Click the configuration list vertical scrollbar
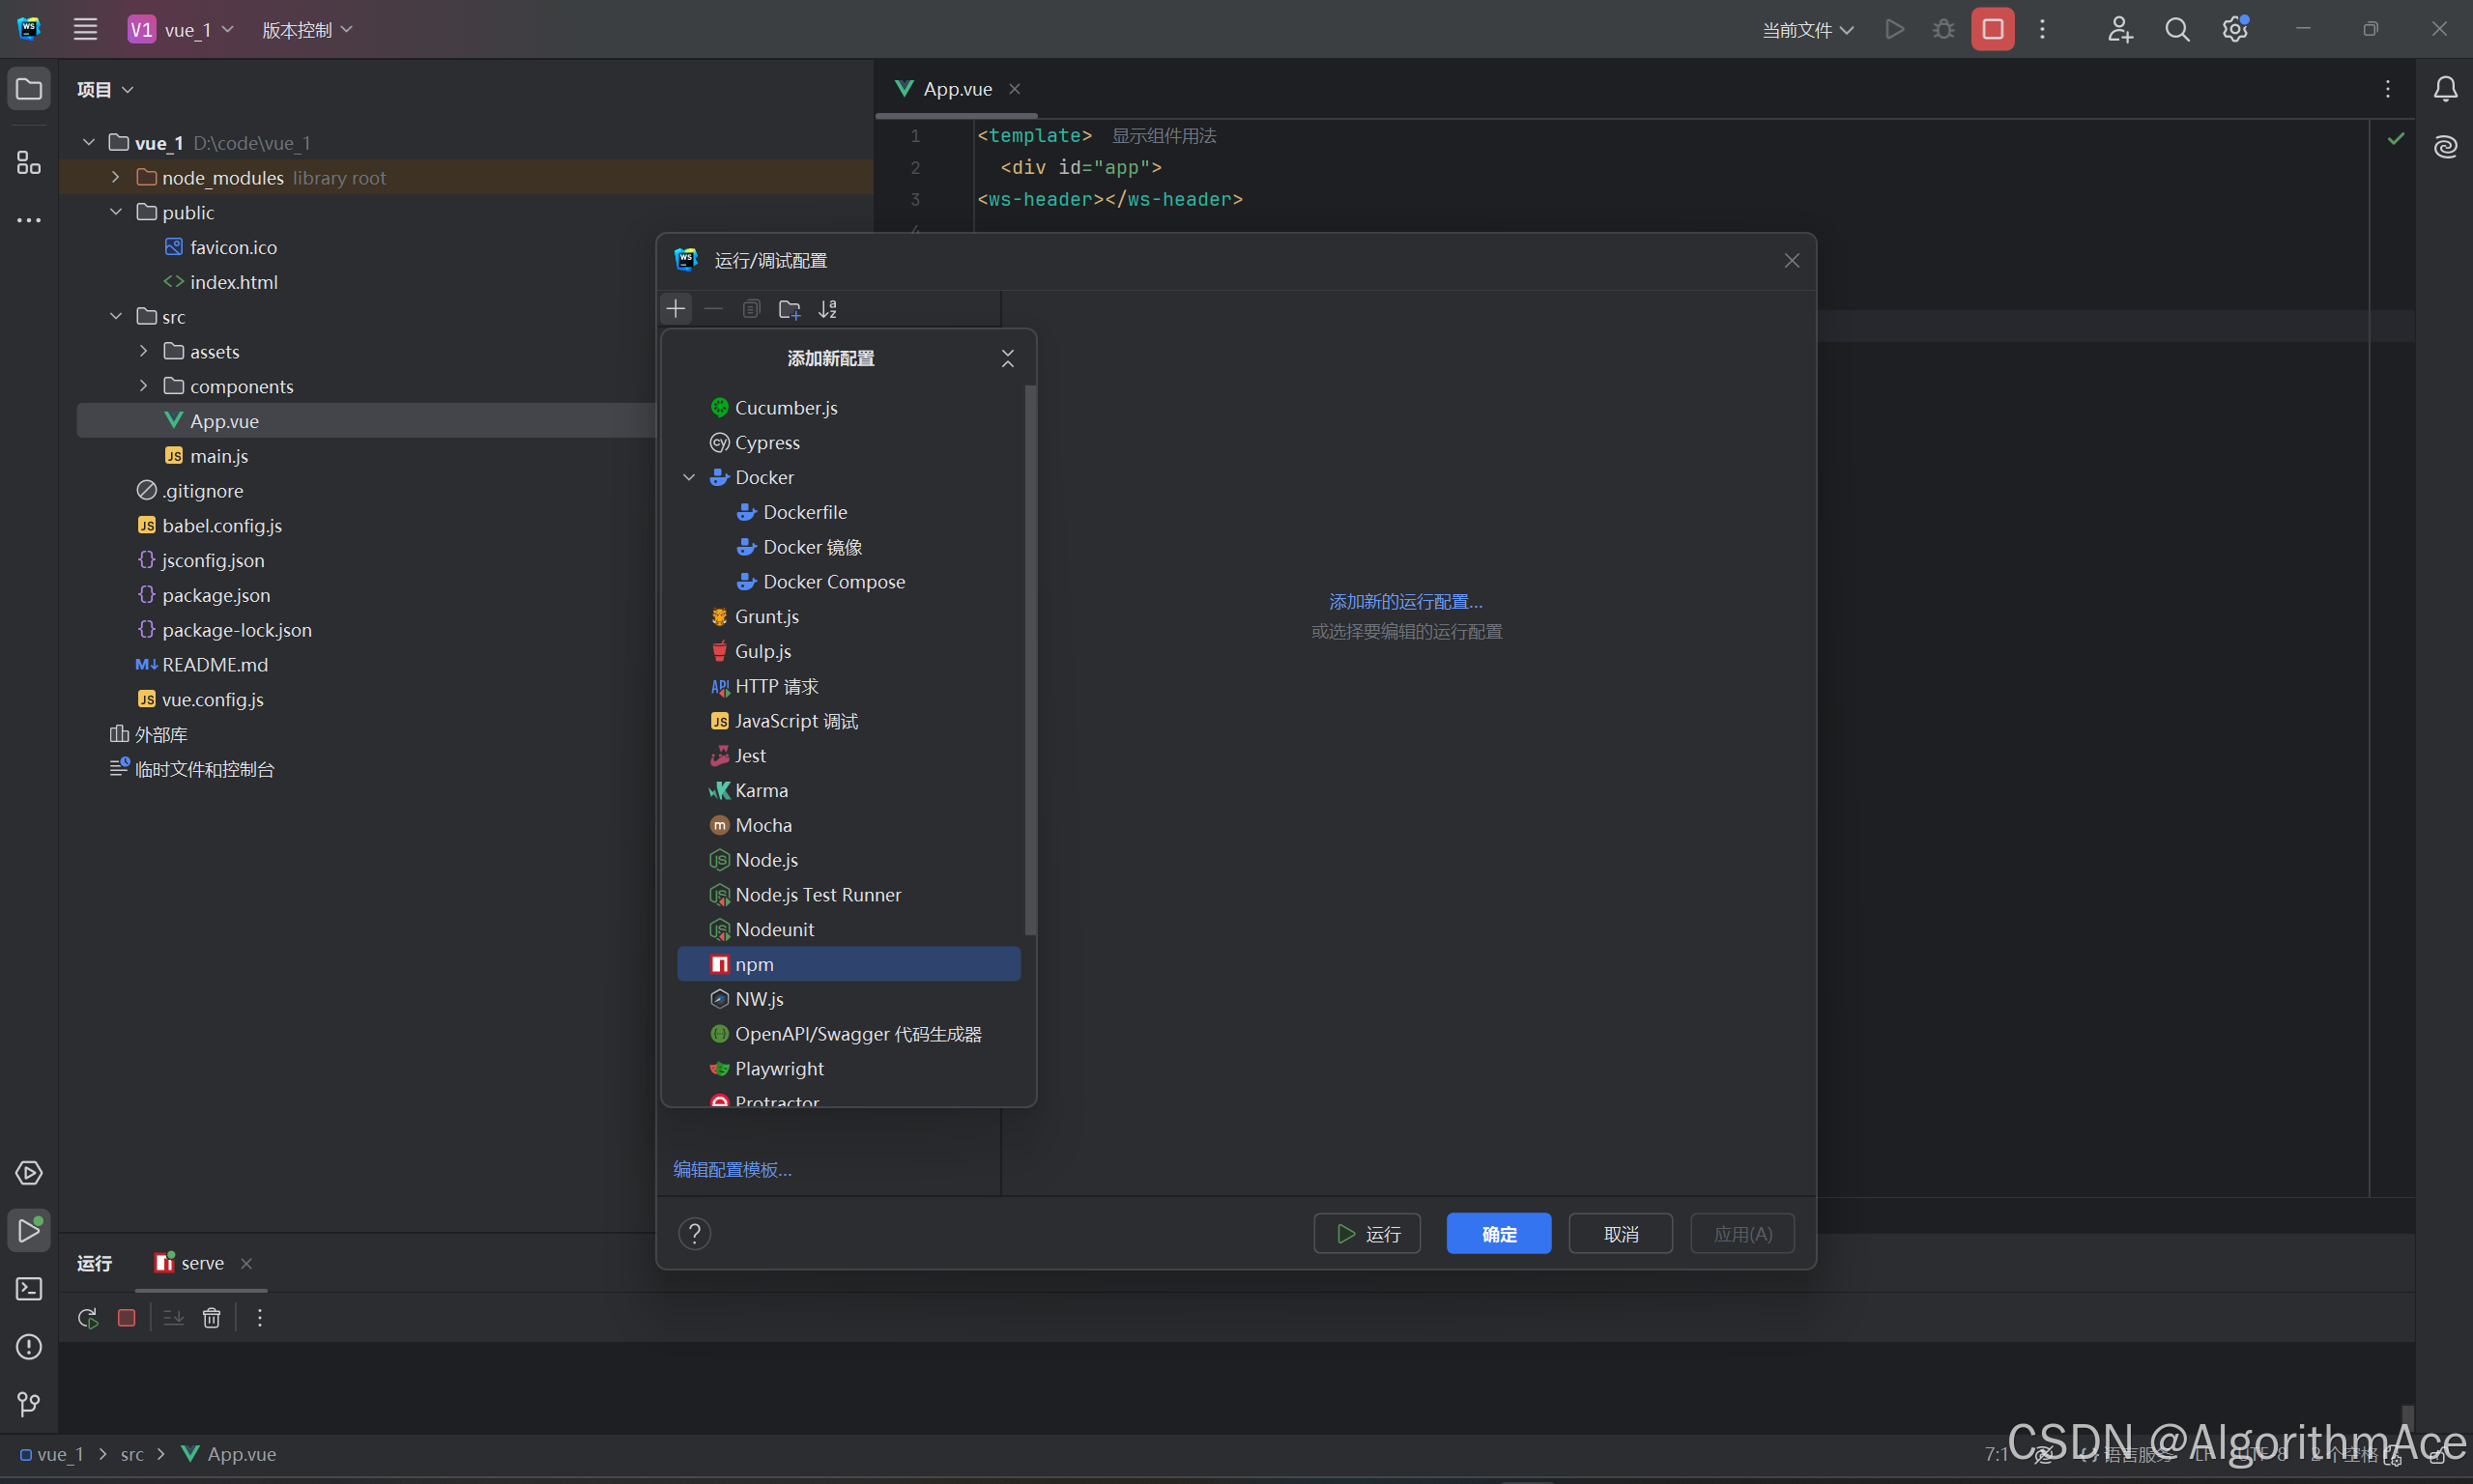The image size is (2473, 1484). [x=1030, y=660]
